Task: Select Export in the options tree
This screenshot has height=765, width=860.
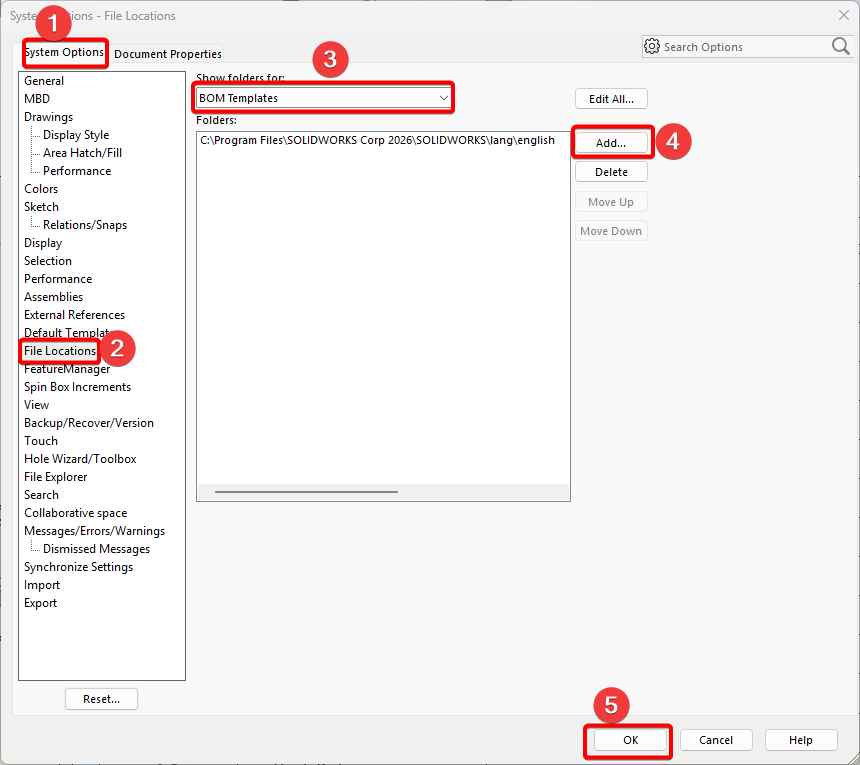Action: point(41,603)
